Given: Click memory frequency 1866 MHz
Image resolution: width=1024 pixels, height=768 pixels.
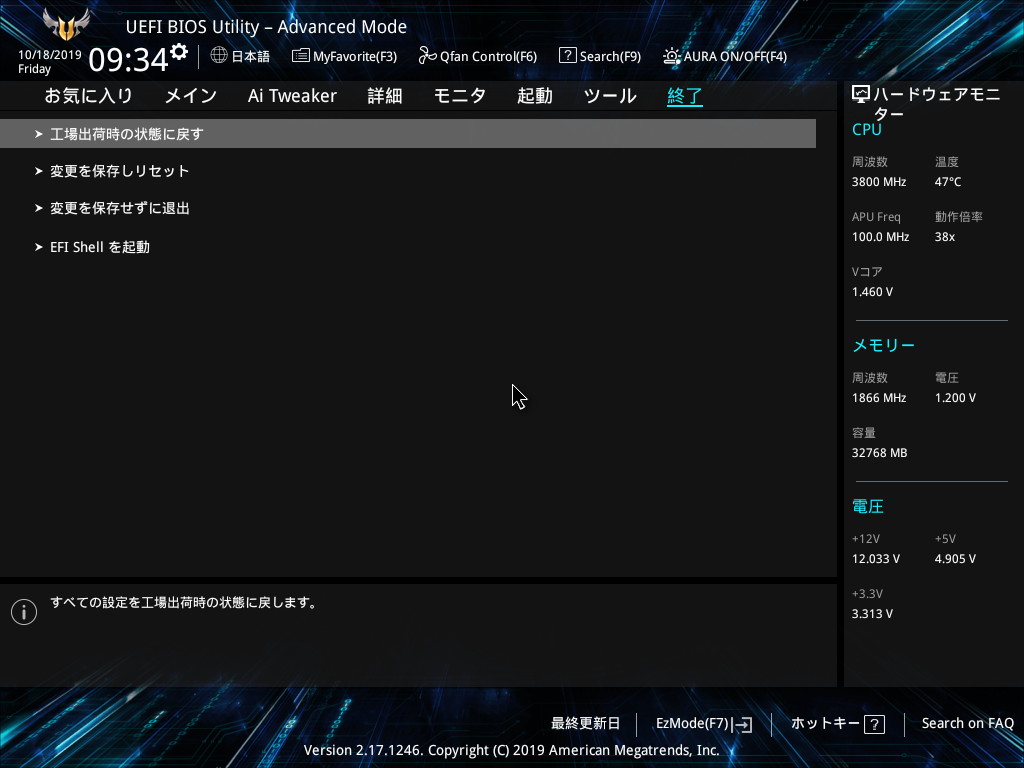Looking at the screenshot, I should point(878,398).
